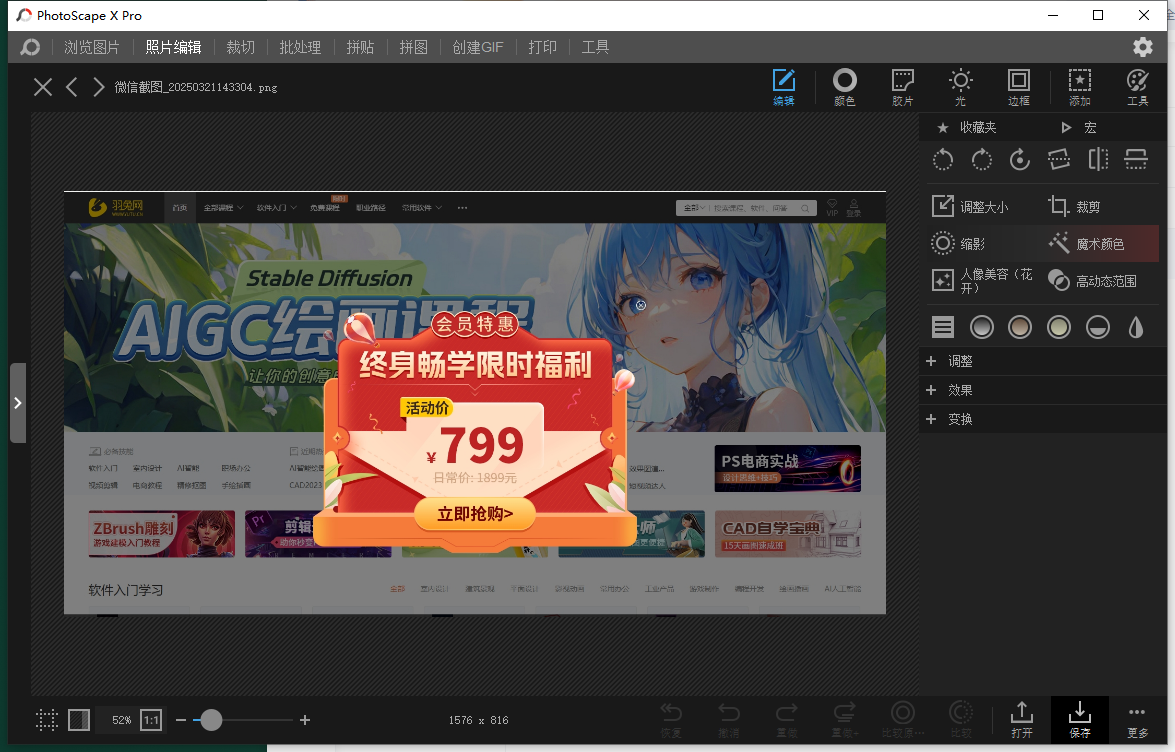
Task: Click the dotted selection marquee icon
Action: click(x=46, y=720)
